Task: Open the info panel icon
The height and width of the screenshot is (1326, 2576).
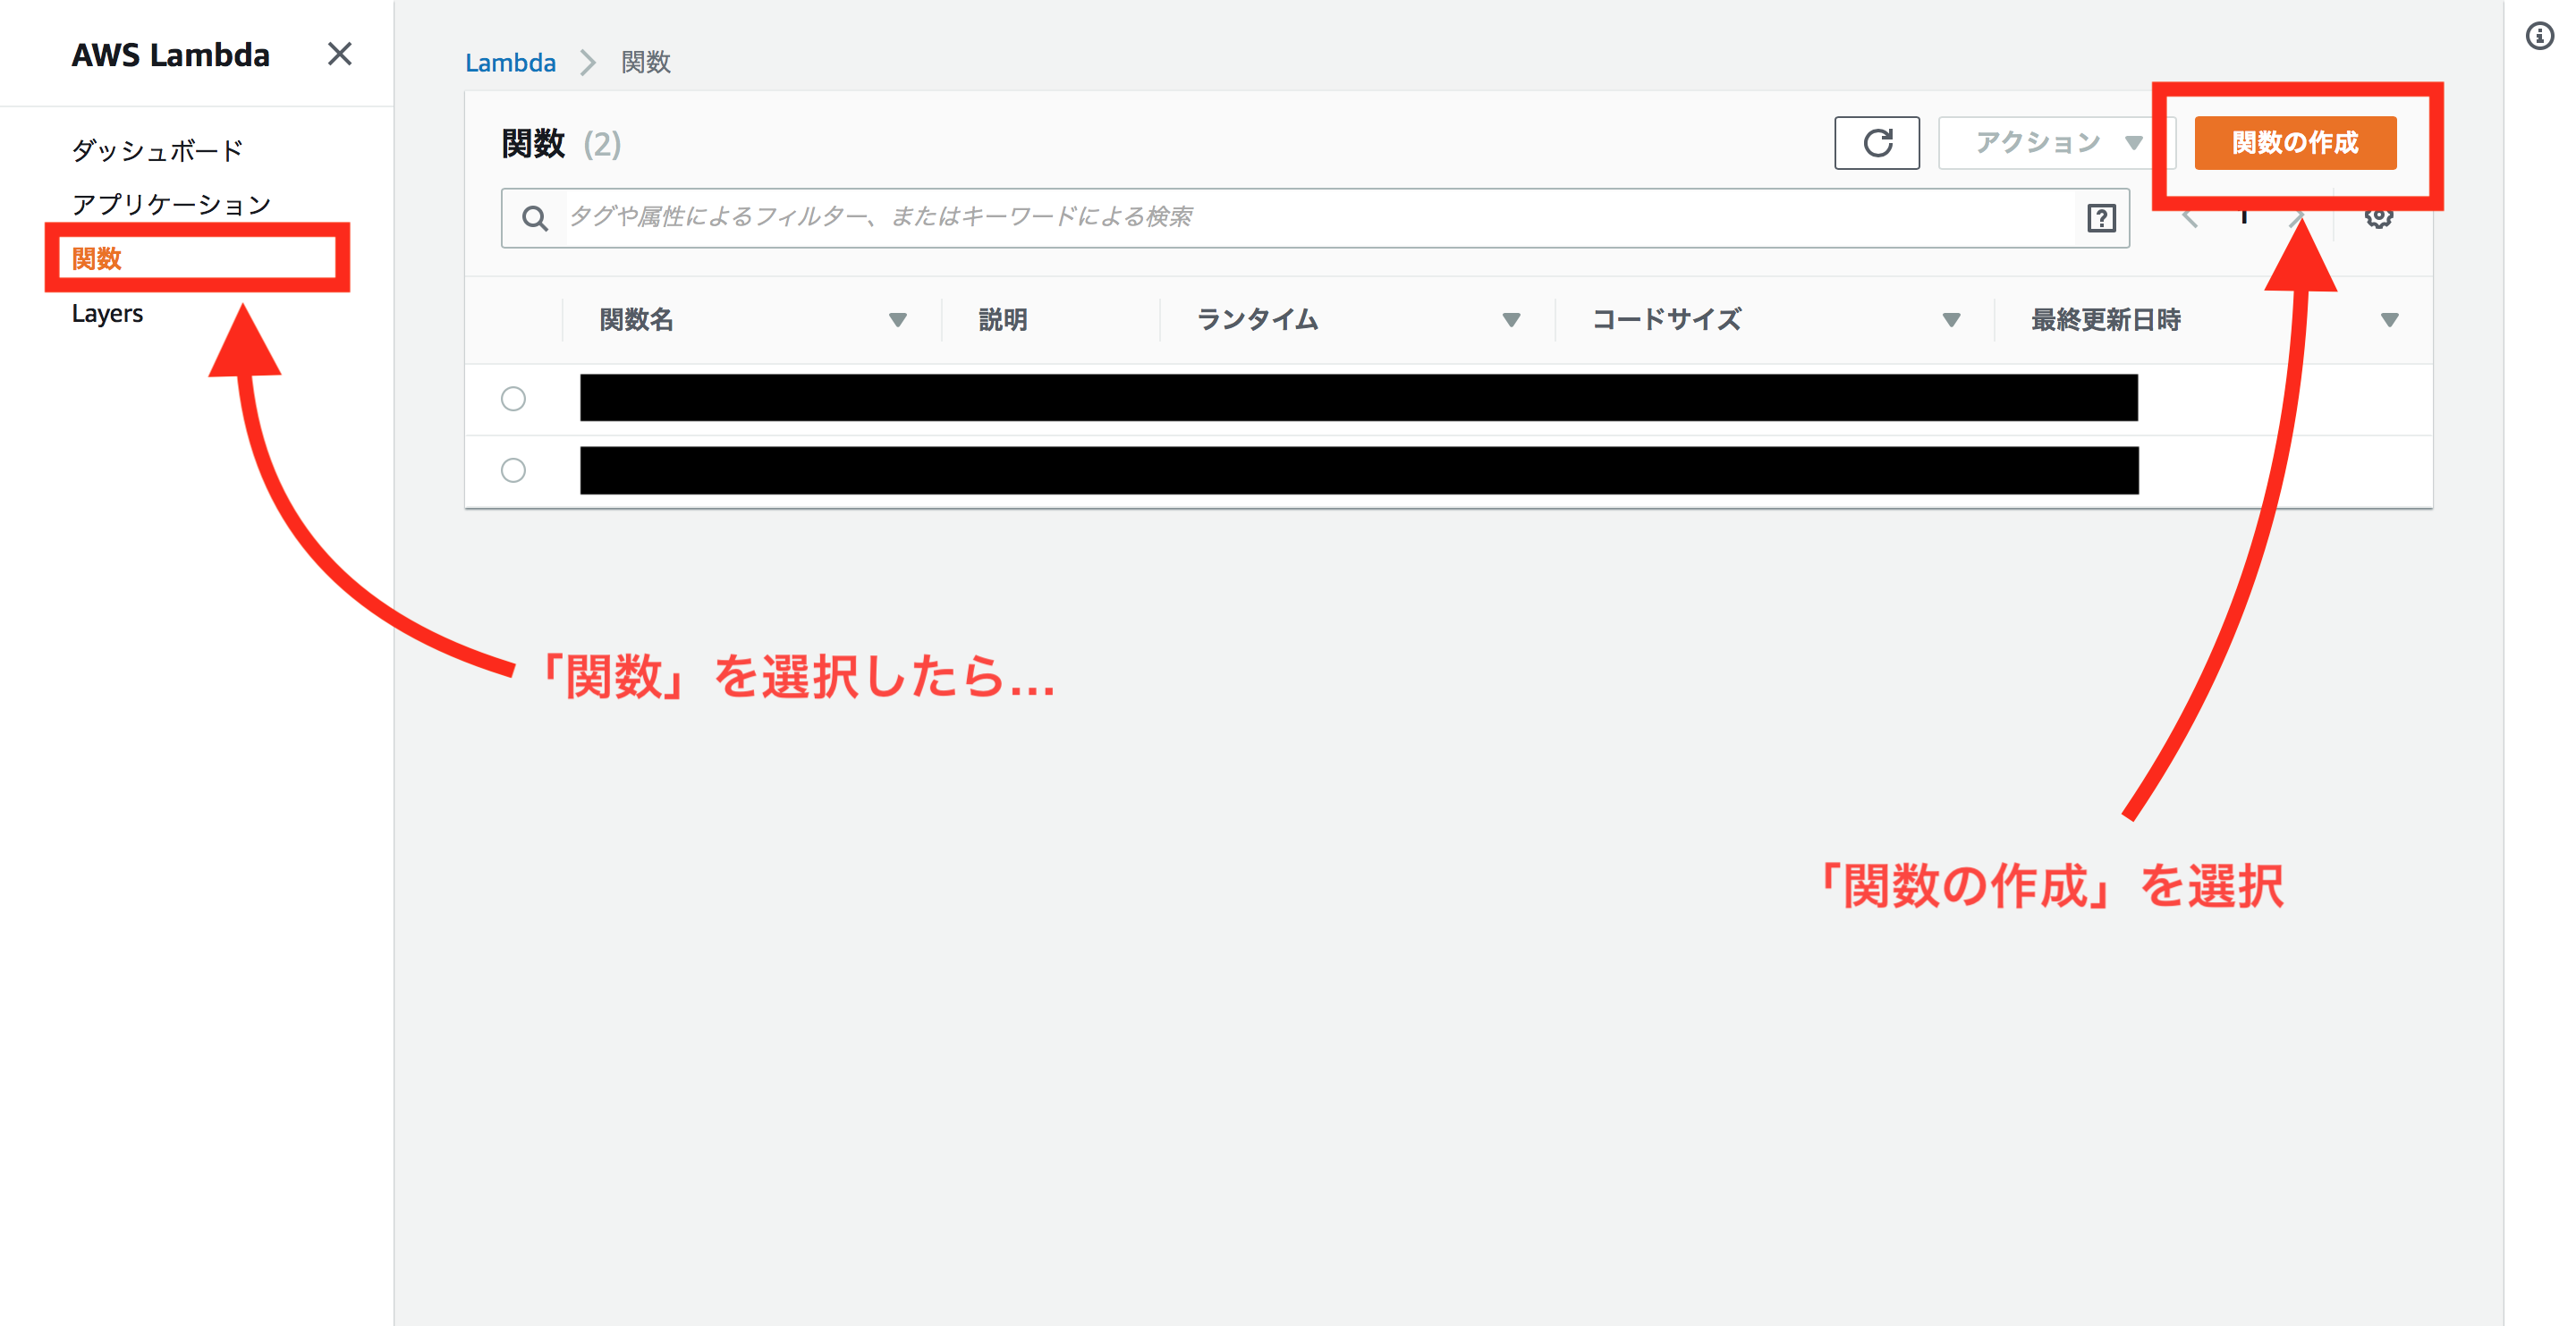Action: tap(2539, 37)
